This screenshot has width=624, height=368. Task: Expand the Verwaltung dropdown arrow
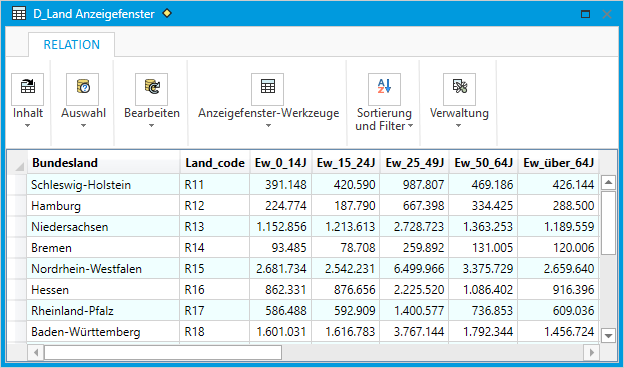pyautogui.click(x=458, y=126)
